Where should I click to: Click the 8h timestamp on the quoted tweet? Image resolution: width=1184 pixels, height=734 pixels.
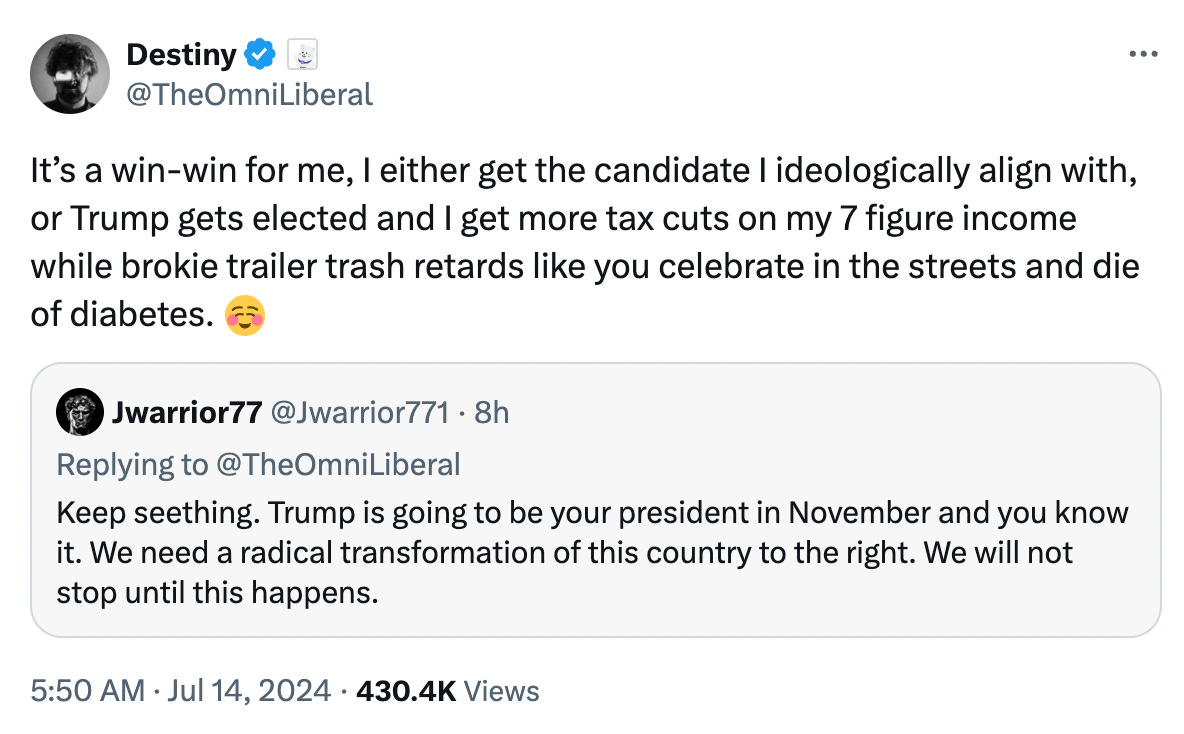point(491,412)
